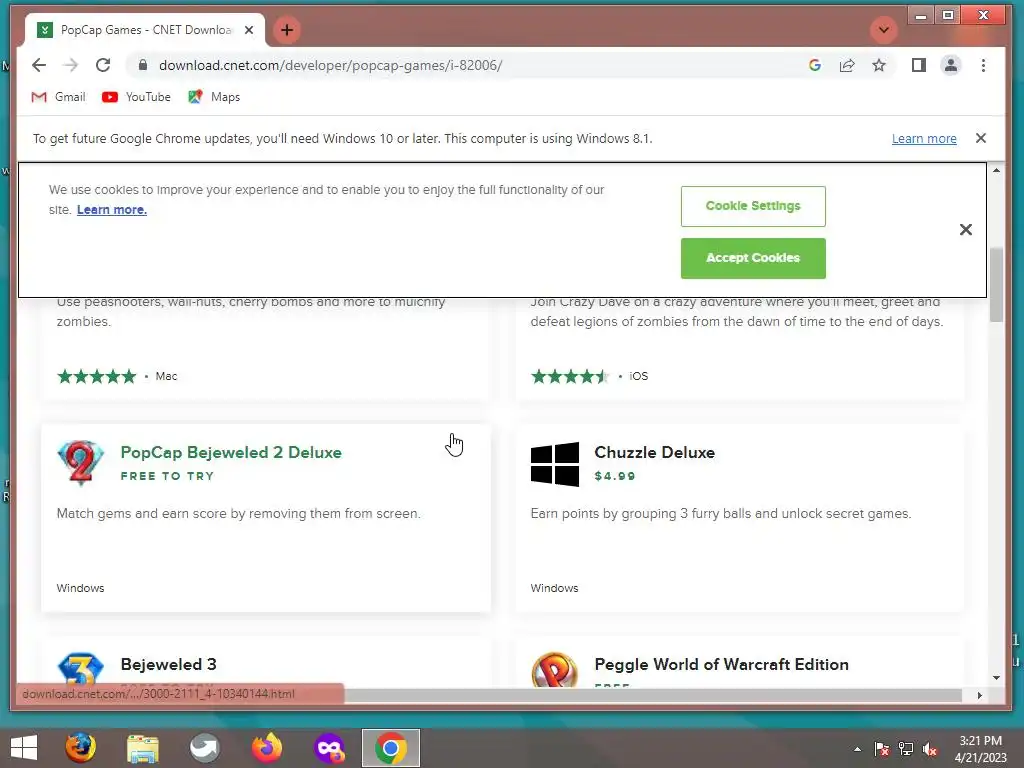Click the muted volume tray icon

[930, 749]
